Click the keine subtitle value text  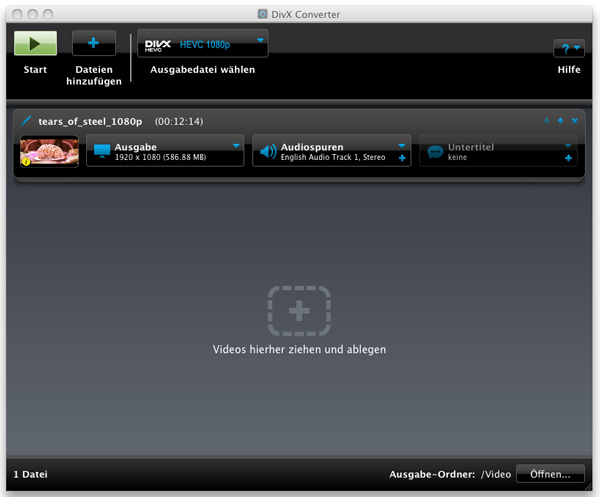point(457,157)
